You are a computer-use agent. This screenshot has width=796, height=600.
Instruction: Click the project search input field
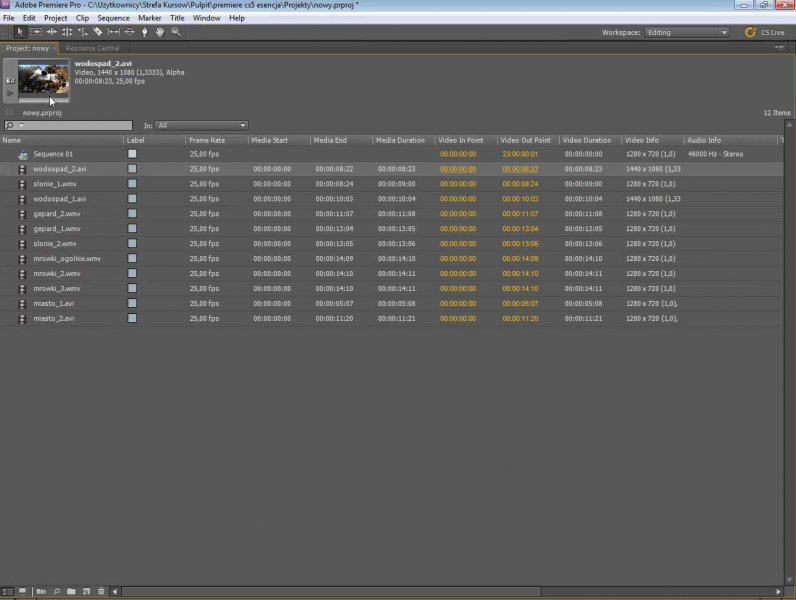[x=70, y=125]
